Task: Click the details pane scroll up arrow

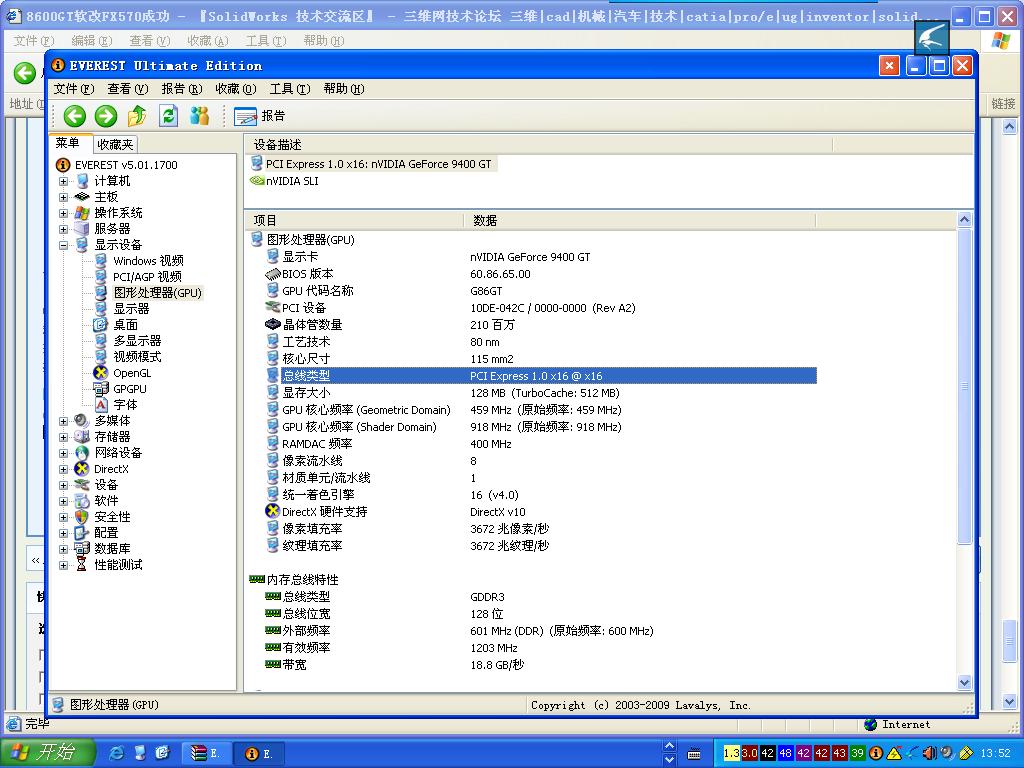Action: tap(965, 220)
